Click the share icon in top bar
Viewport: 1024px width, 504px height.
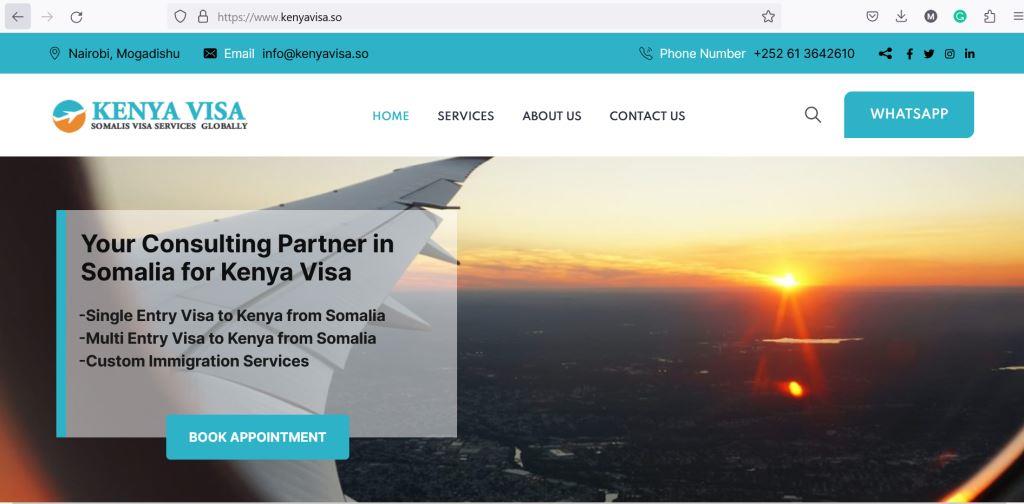[885, 54]
